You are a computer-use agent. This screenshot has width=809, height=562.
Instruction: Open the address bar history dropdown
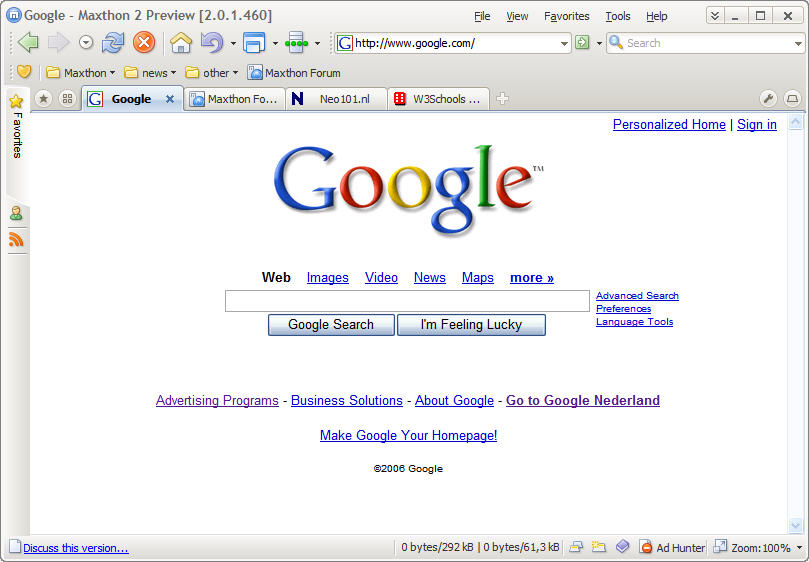564,43
